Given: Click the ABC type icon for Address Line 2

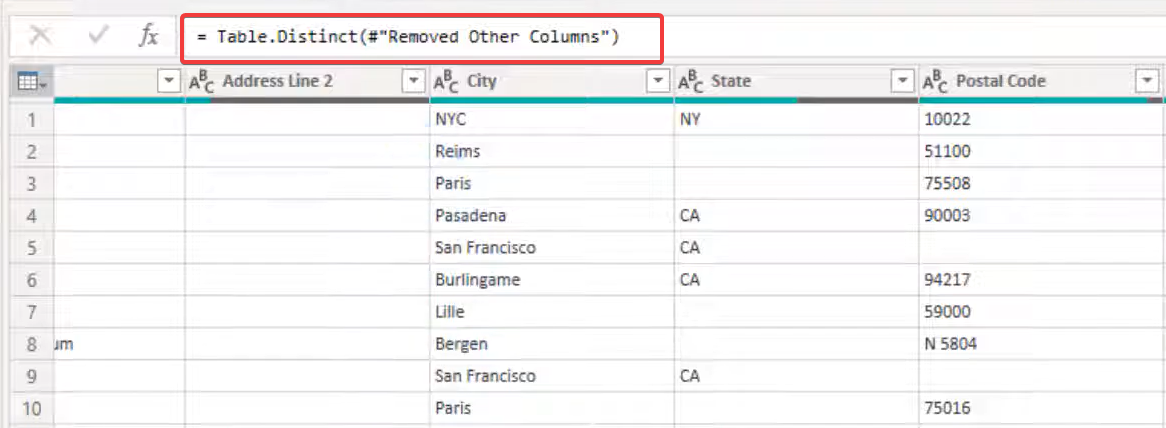Looking at the screenshot, I should point(202,82).
